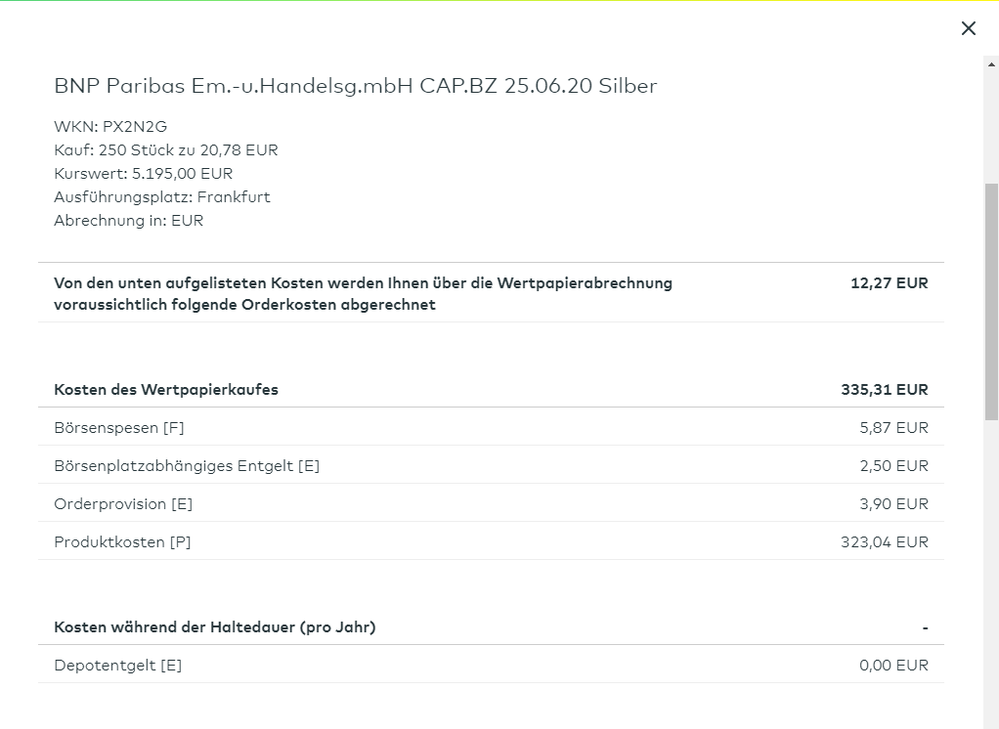The image size is (999, 729).
Task: Click the Kauf line showing 250 Stück
Action: pos(166,150)
